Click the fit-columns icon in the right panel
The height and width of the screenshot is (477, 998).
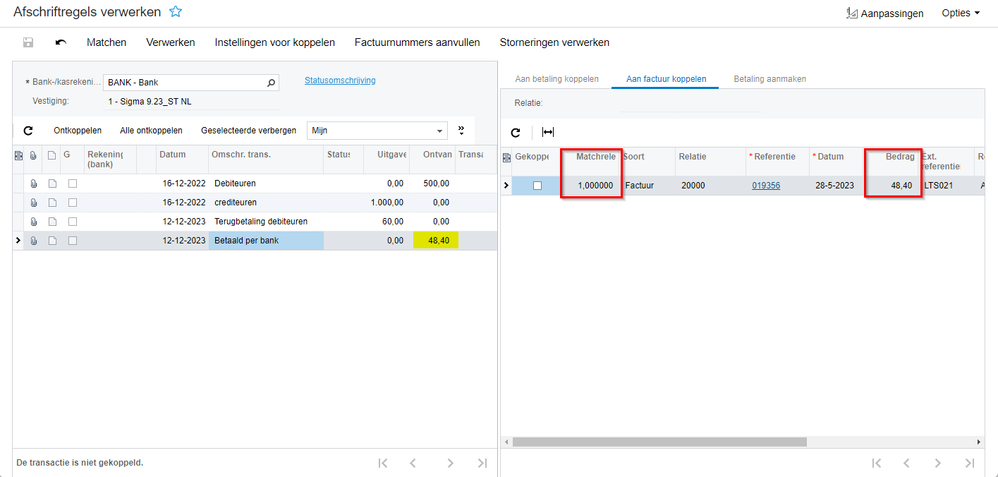tap(548, 132)
